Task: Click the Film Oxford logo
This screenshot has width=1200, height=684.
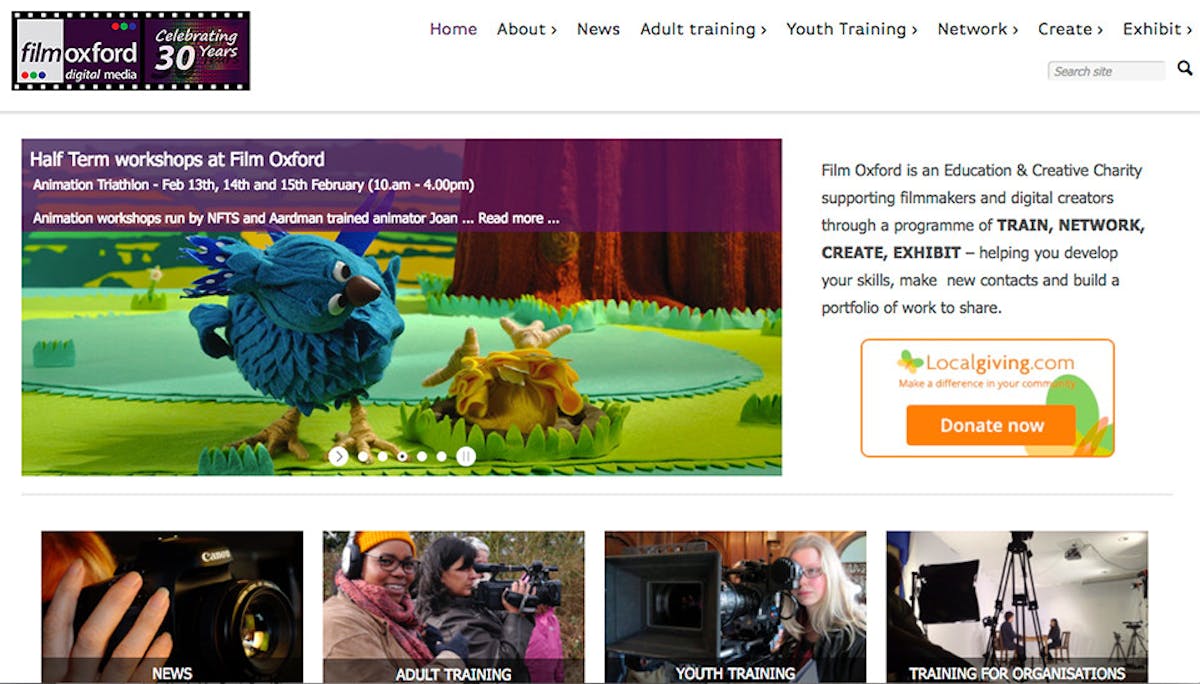Action: click(131, 51)
